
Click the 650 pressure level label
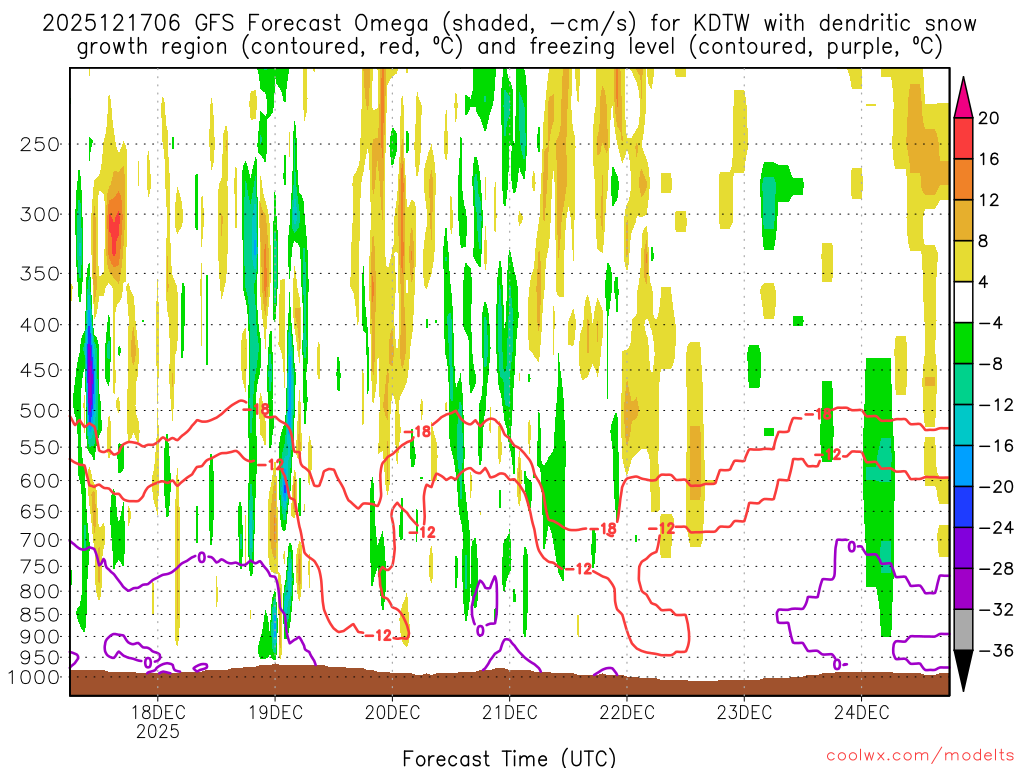click(x=40, y=511)
